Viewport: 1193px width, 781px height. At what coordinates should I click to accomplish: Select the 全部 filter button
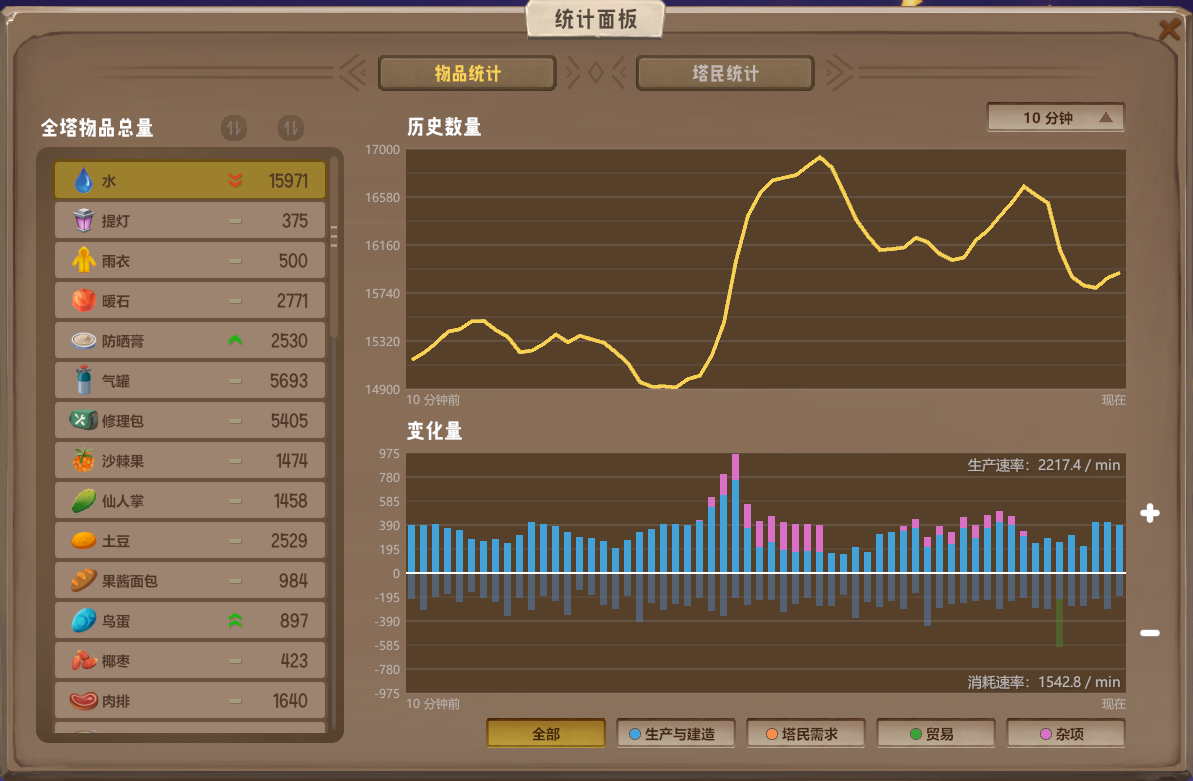click(x=546, y=734)
